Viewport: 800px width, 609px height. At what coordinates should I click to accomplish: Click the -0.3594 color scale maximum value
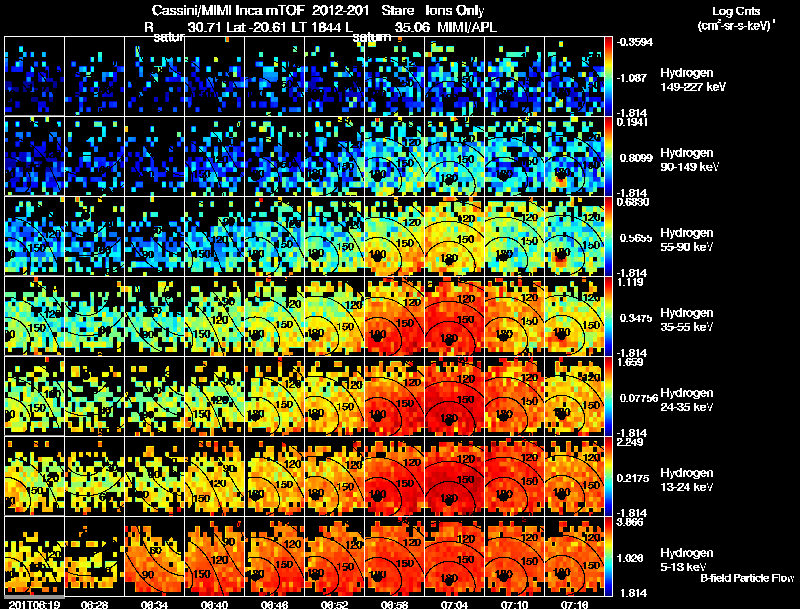(635, 42)
